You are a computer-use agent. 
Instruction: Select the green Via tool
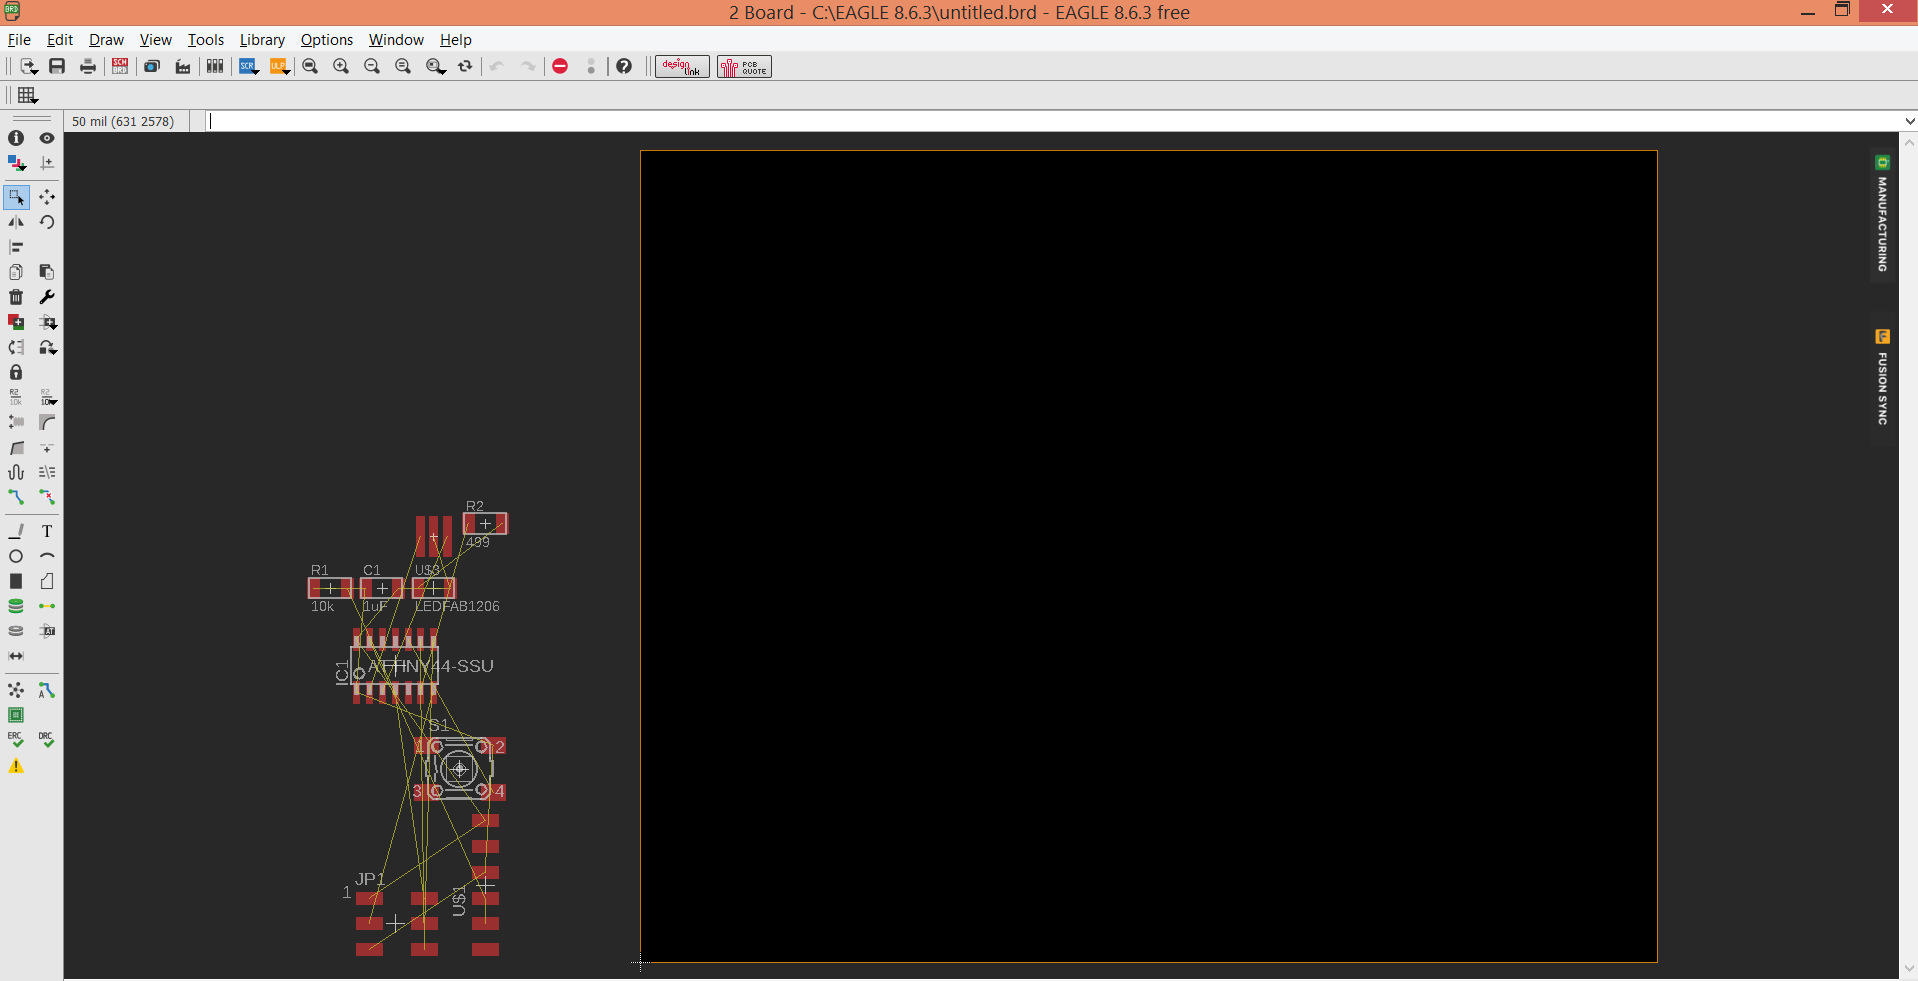[16, 606]
